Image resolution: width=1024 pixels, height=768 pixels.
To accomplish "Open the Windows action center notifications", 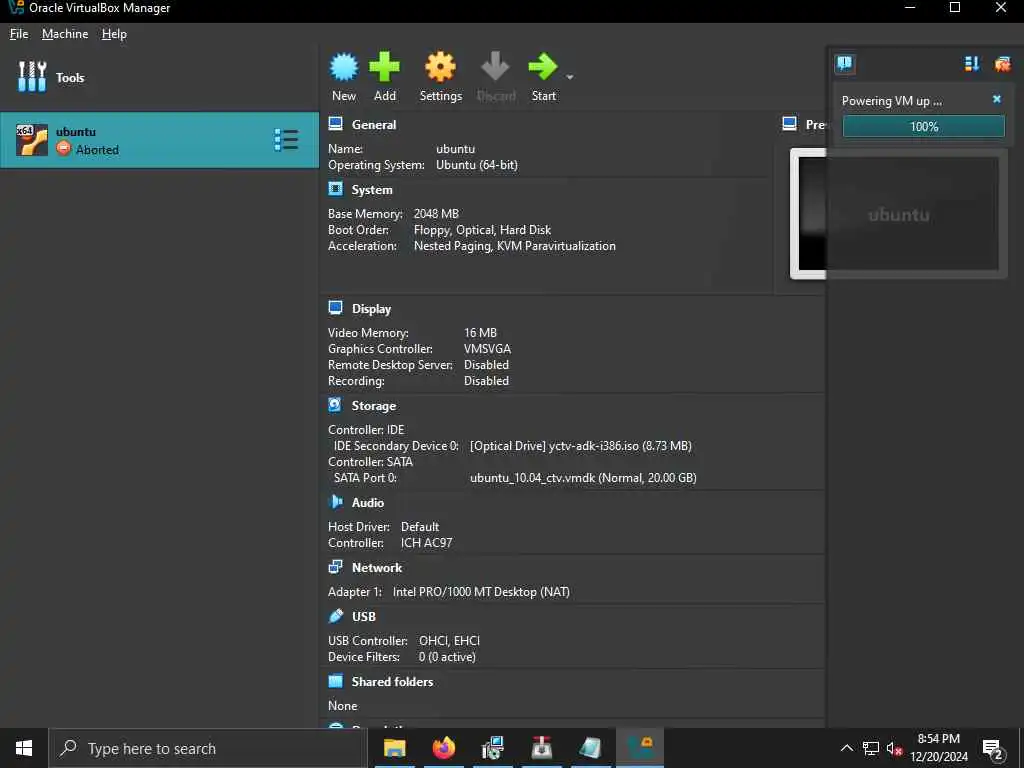I will click(993, 748).
